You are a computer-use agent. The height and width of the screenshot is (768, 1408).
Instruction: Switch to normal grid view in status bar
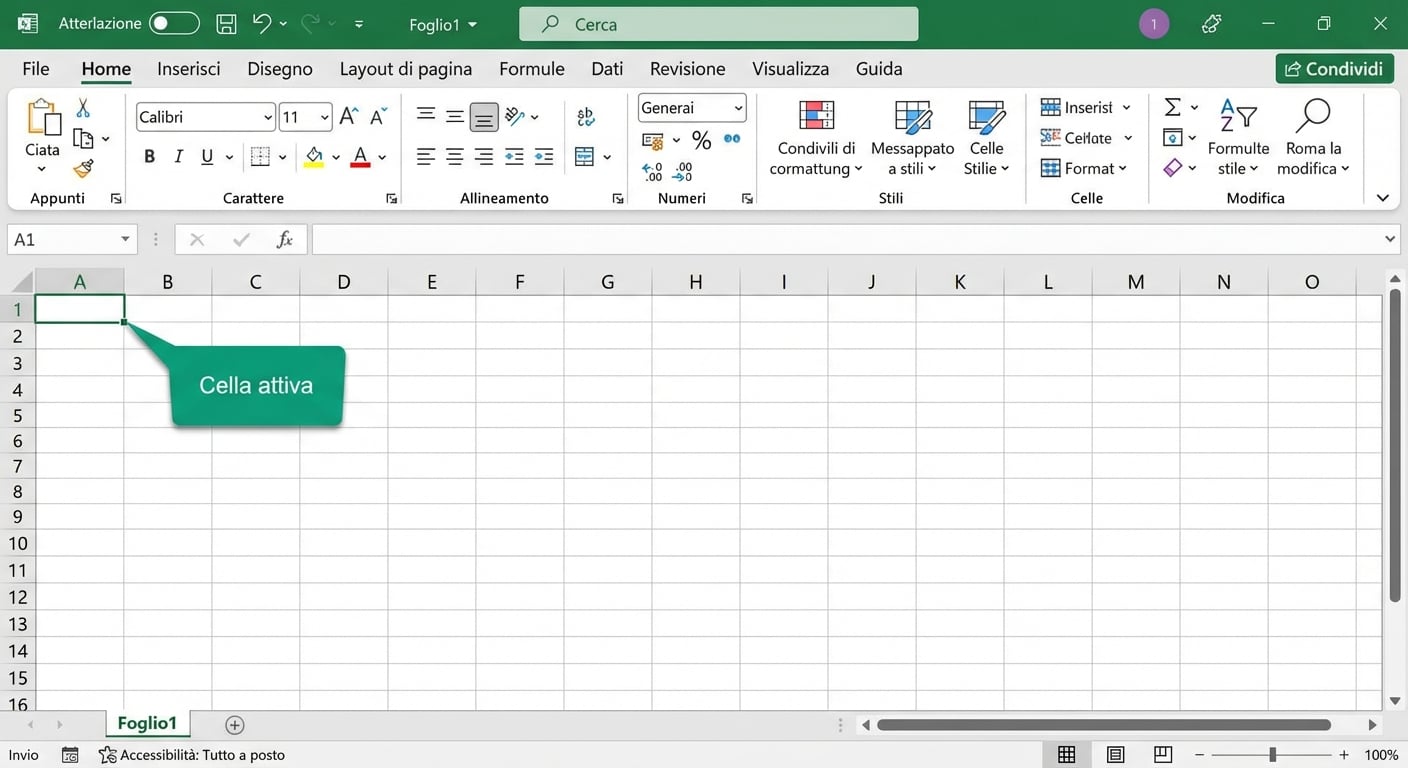1067,755
